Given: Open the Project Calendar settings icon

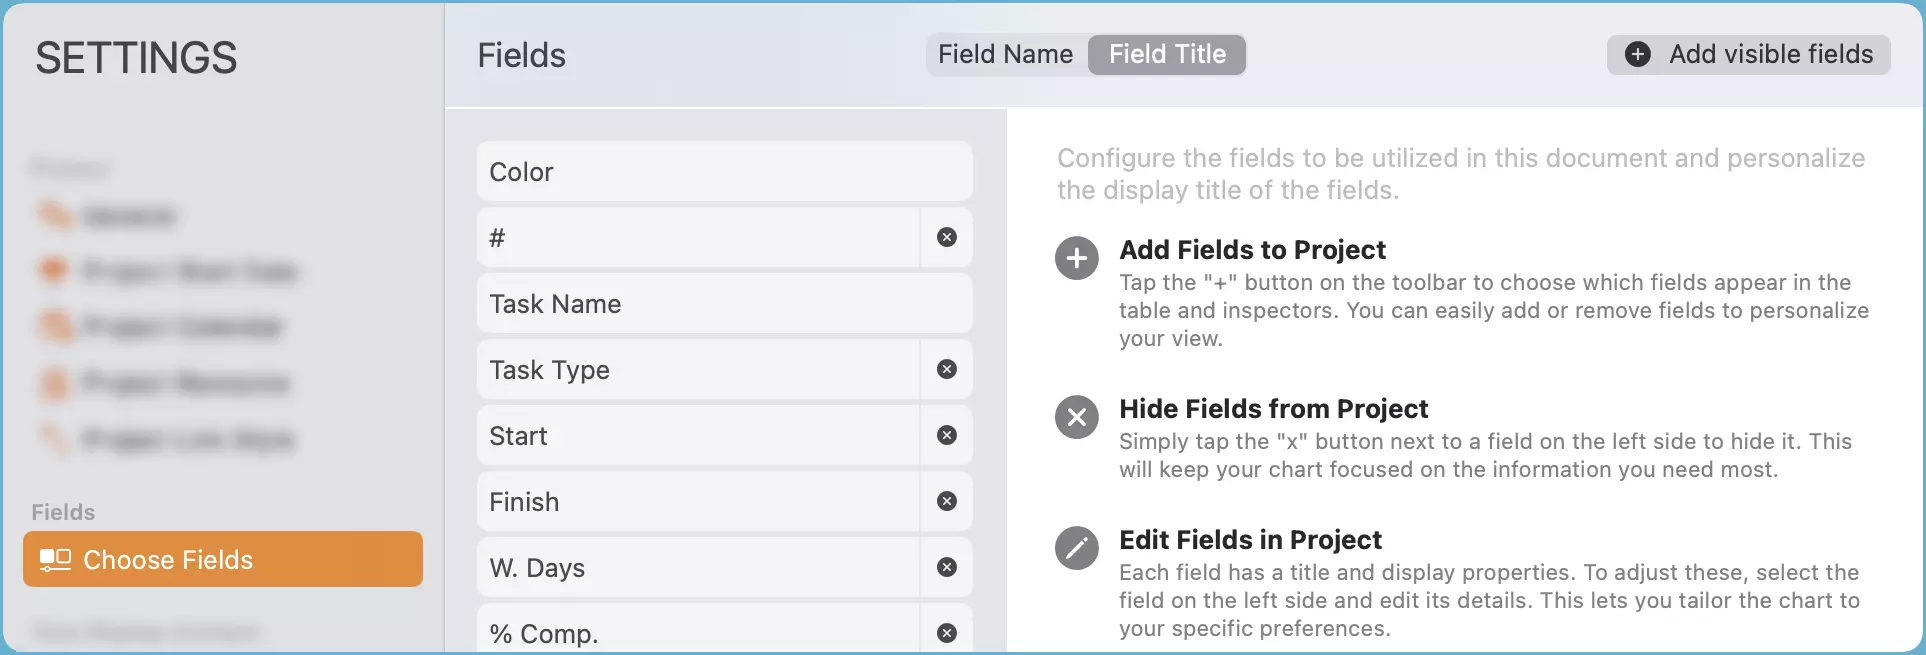Looking at the screenshot, I should (55, 326).
